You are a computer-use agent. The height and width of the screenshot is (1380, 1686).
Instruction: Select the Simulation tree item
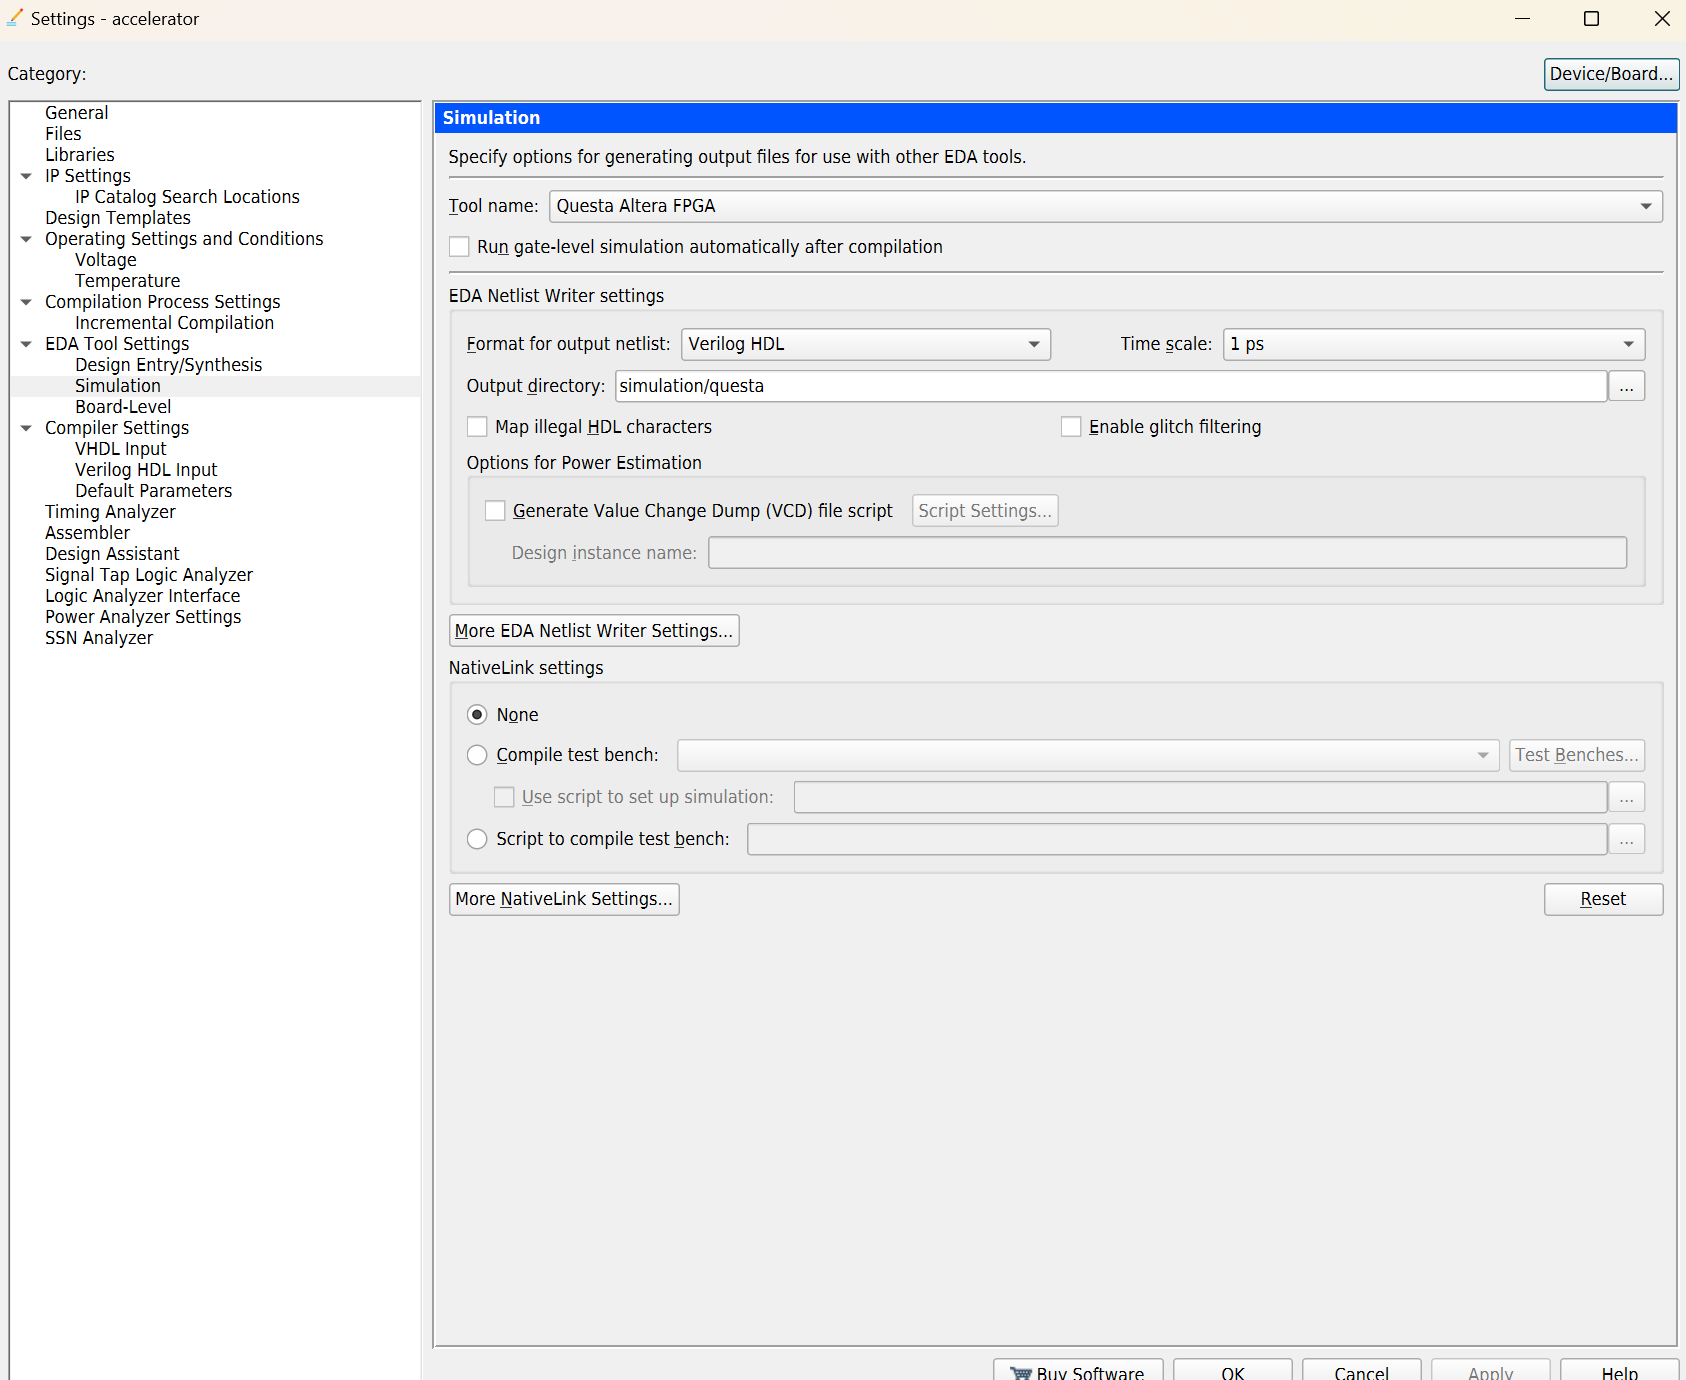click(117, 386)
